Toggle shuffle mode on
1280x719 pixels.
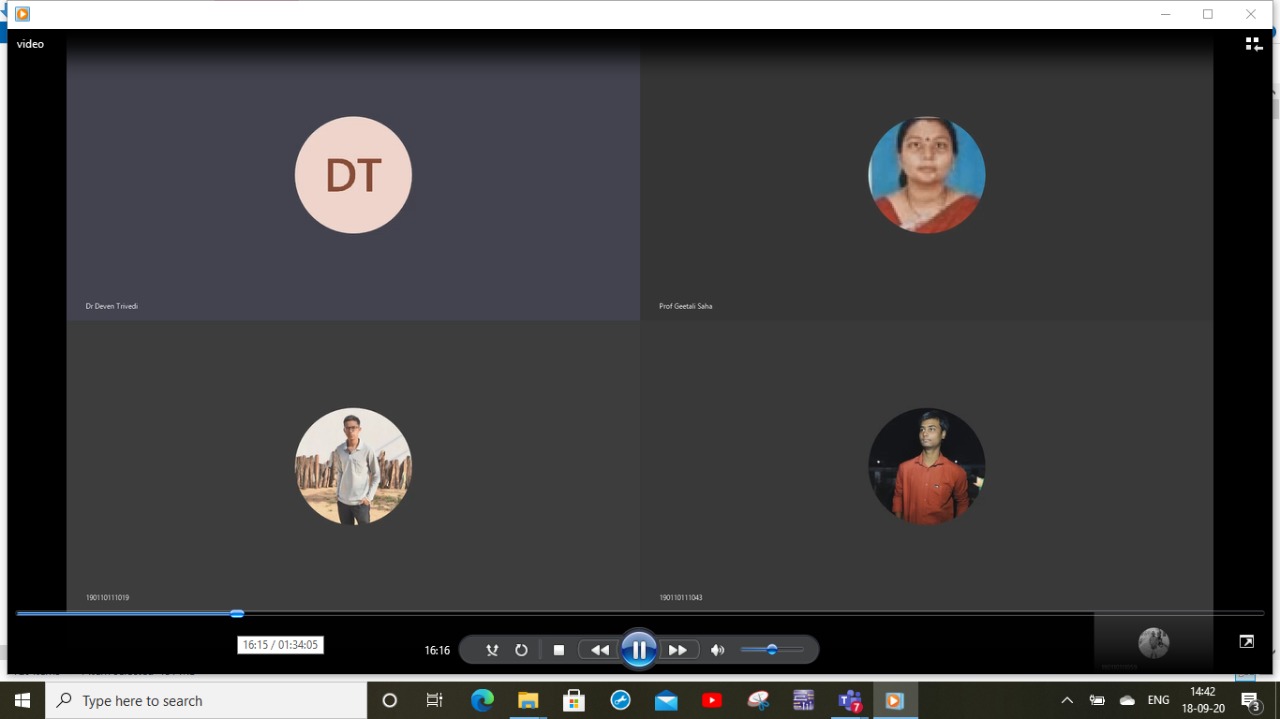pyautogui.click(x=492, y=650)
